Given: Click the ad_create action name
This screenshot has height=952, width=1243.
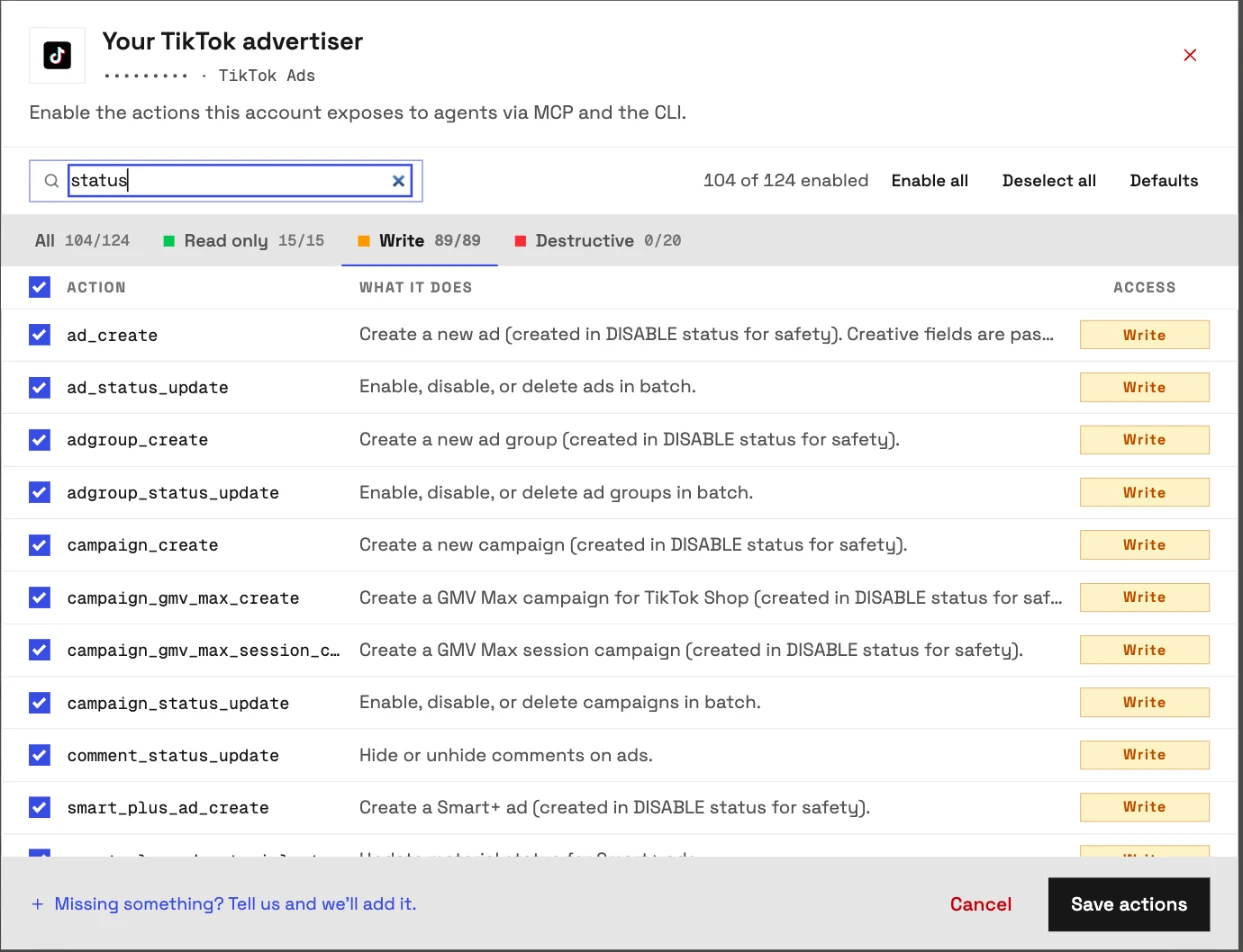Looking at the screenshot, I should coord(112,336).
